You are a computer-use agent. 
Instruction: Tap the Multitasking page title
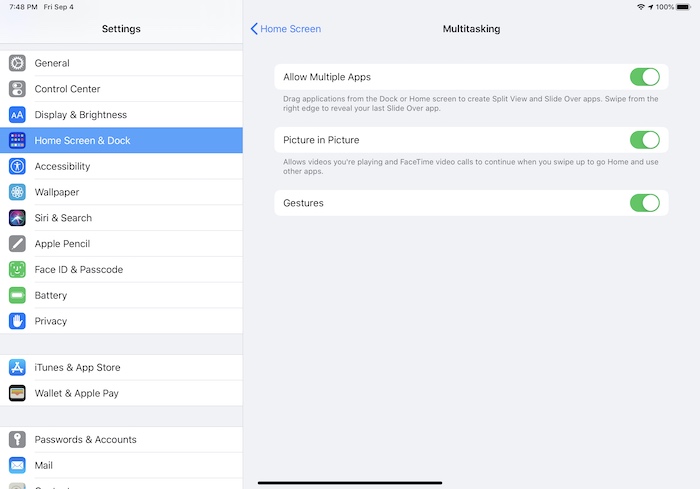click(x=471, y=29)
